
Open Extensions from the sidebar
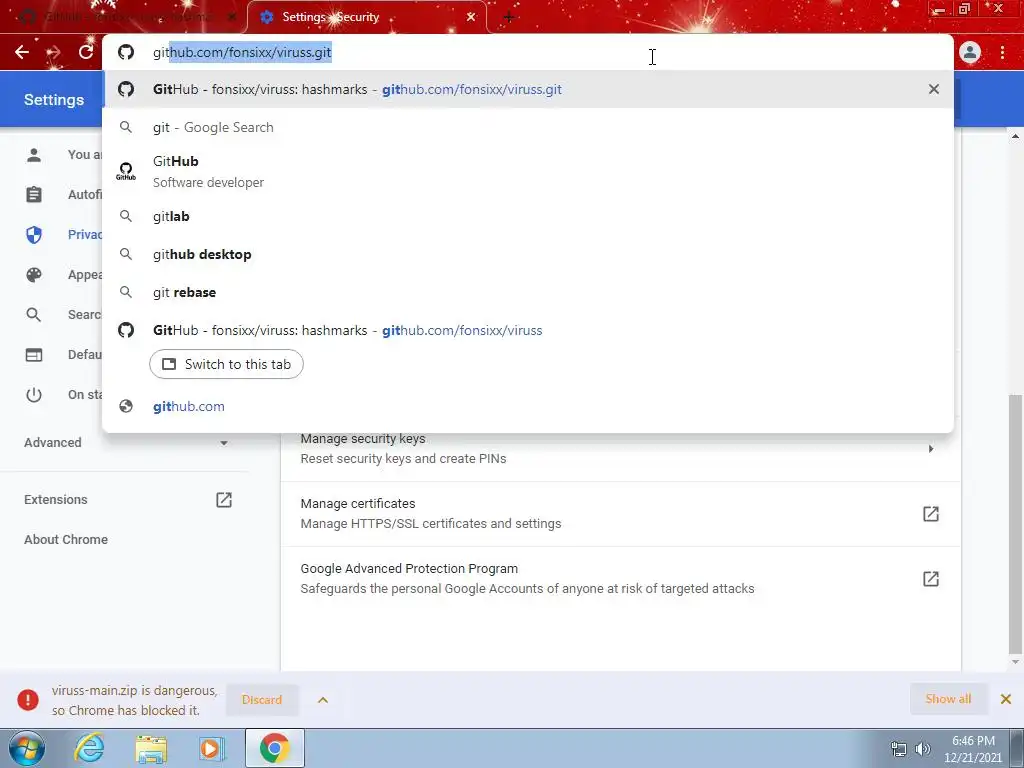tap(56, 500)
